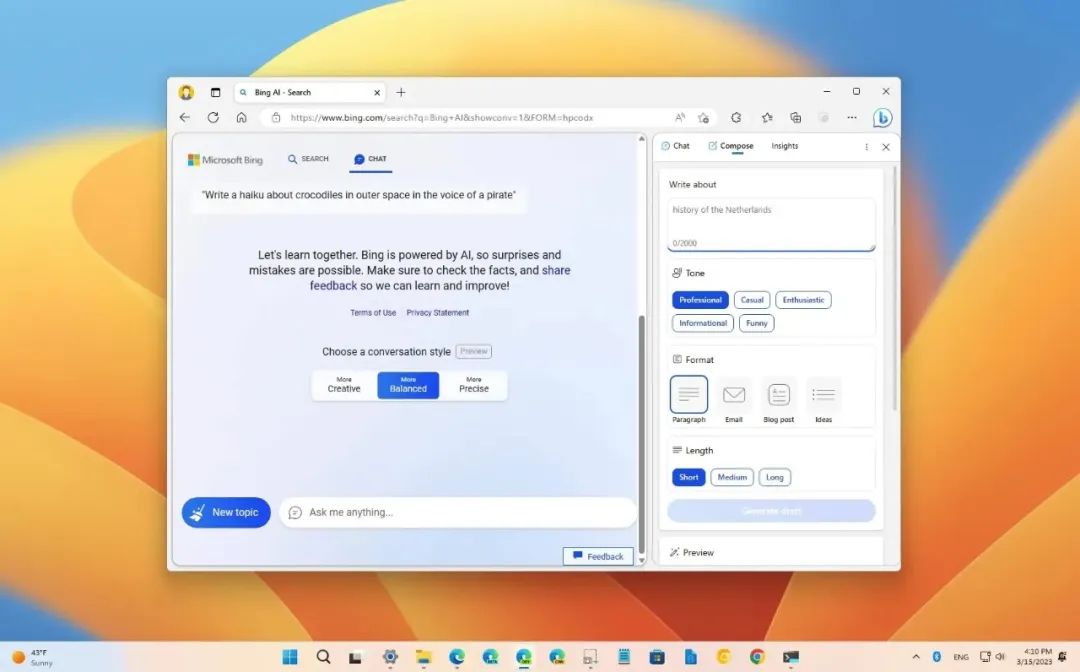Open the Privacy Statement link
This screenshot has width=1080, height=672.
click(437, 313)
